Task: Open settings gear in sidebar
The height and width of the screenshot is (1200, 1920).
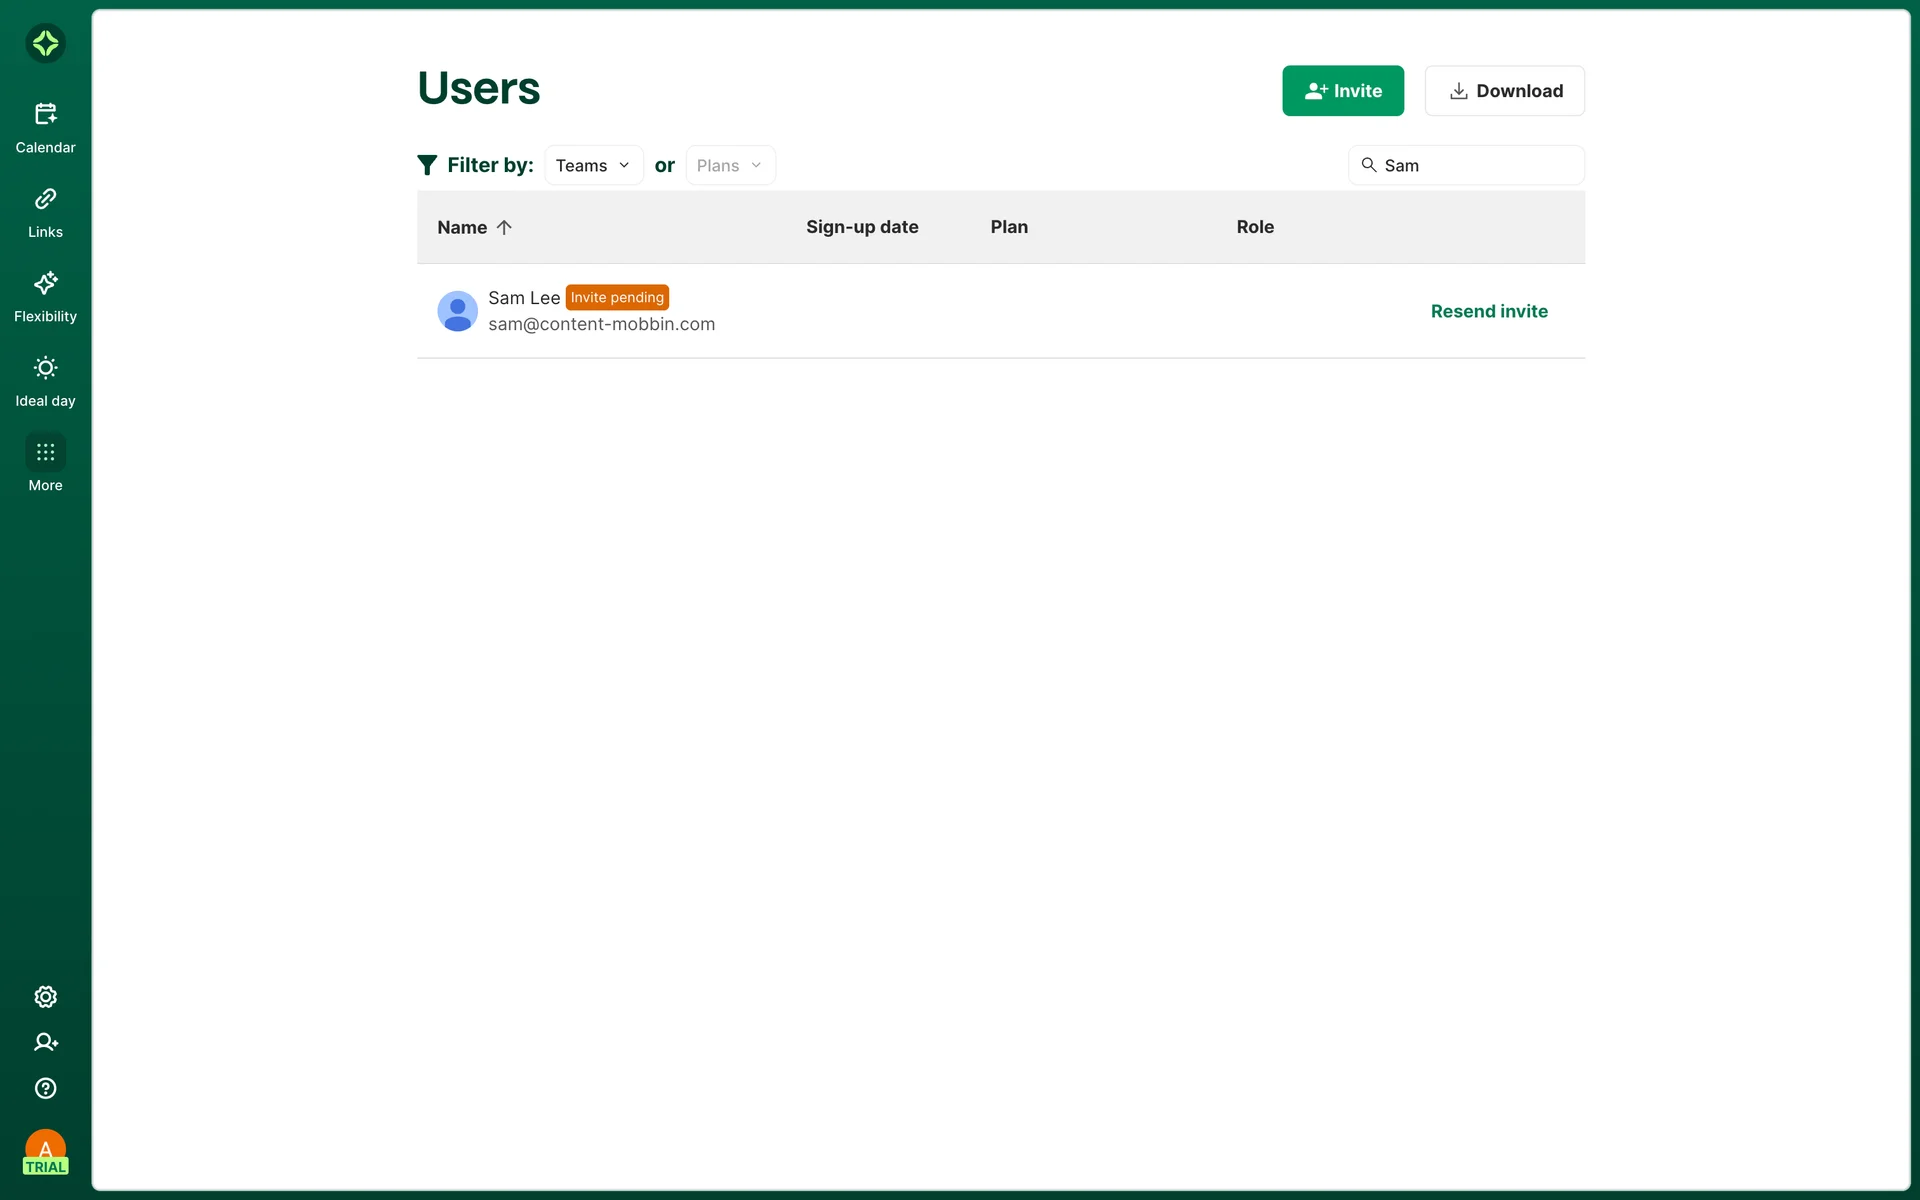Action: [x=45, y=997]
